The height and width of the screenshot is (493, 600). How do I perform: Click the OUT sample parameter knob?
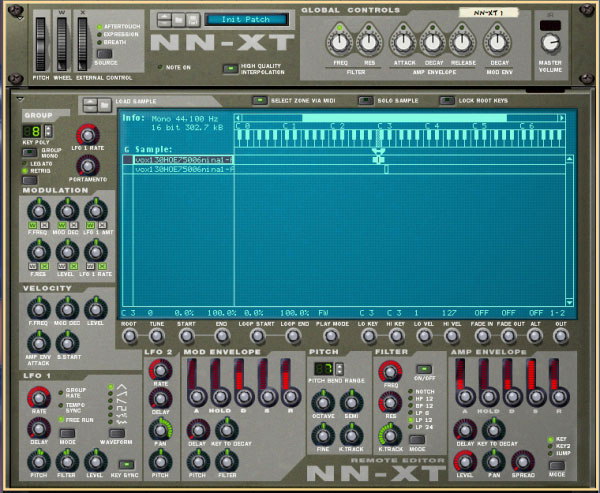tap(561, 336)
